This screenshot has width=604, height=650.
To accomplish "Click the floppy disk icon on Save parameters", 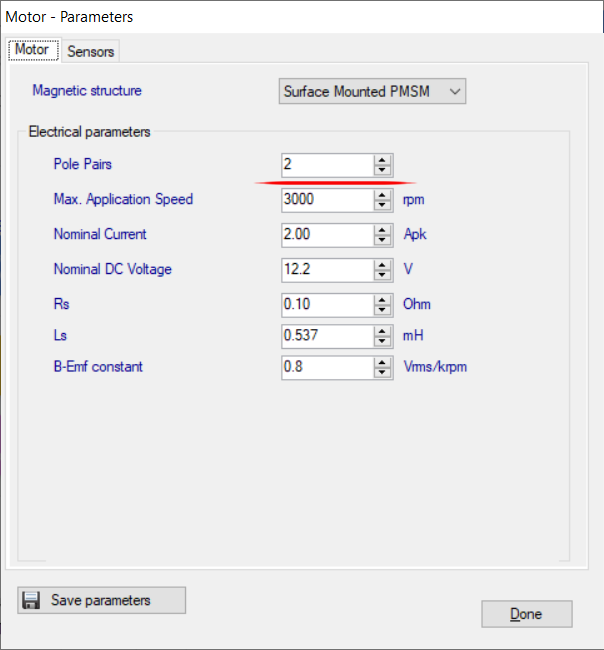I will tap(31, 600).
